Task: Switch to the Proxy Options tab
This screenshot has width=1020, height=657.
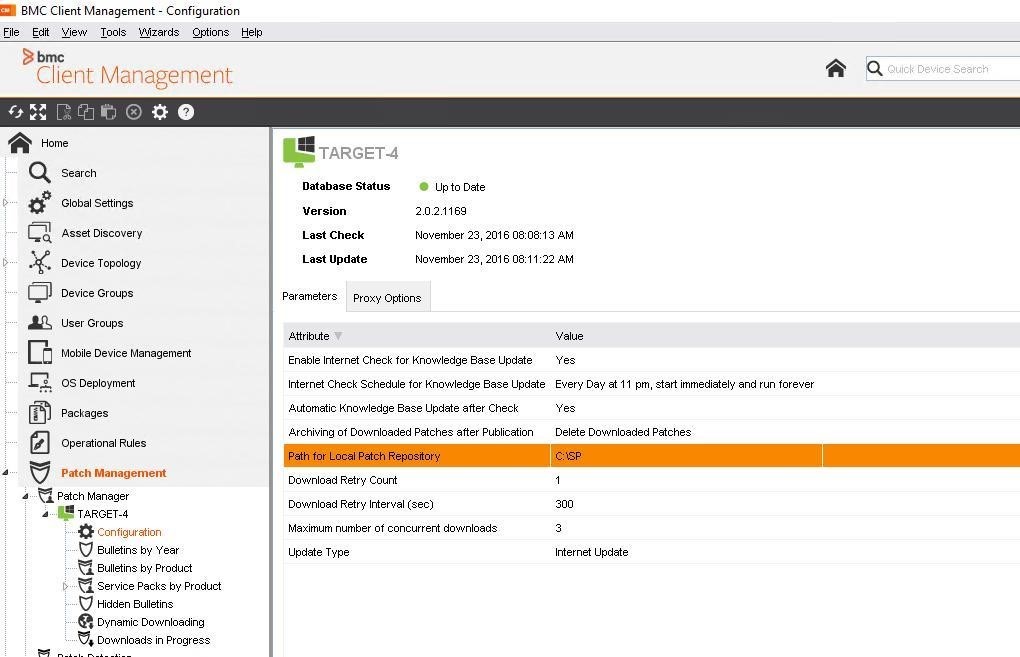Action: (x=387, y=298)
